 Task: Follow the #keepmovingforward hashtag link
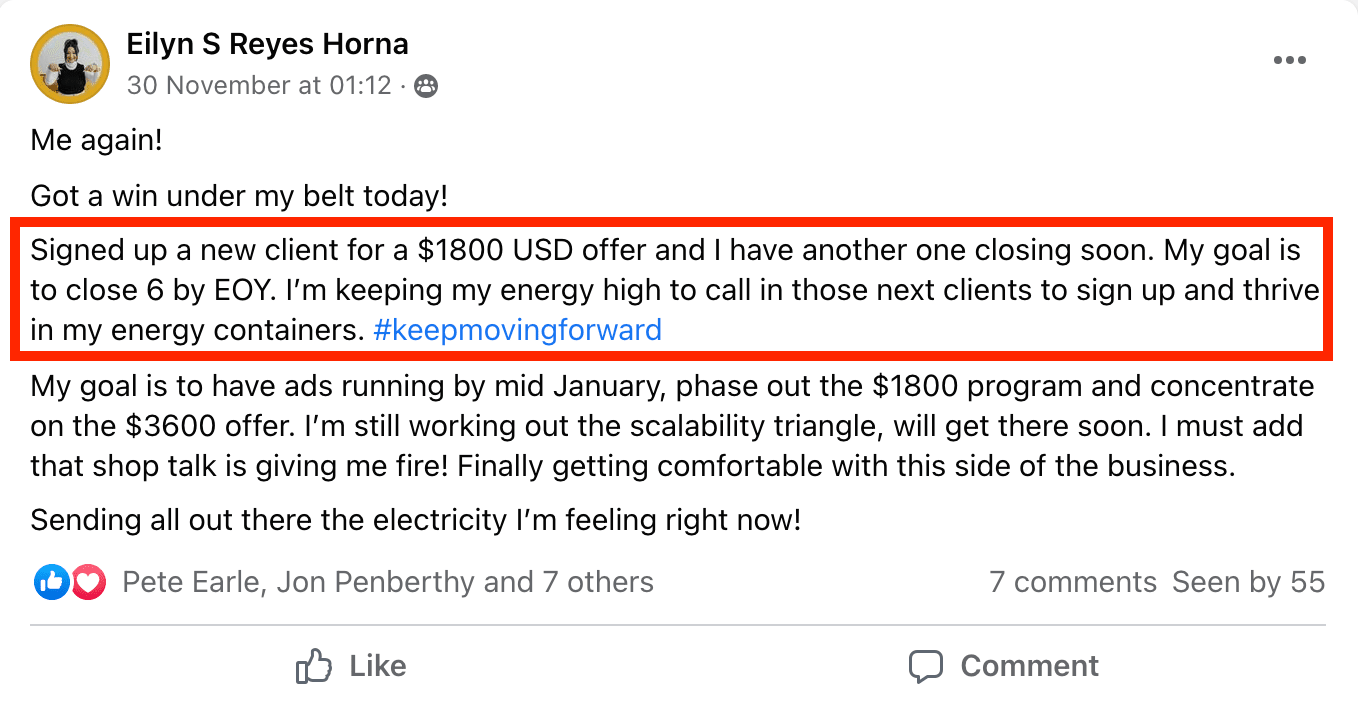click(x=517, y=330)
